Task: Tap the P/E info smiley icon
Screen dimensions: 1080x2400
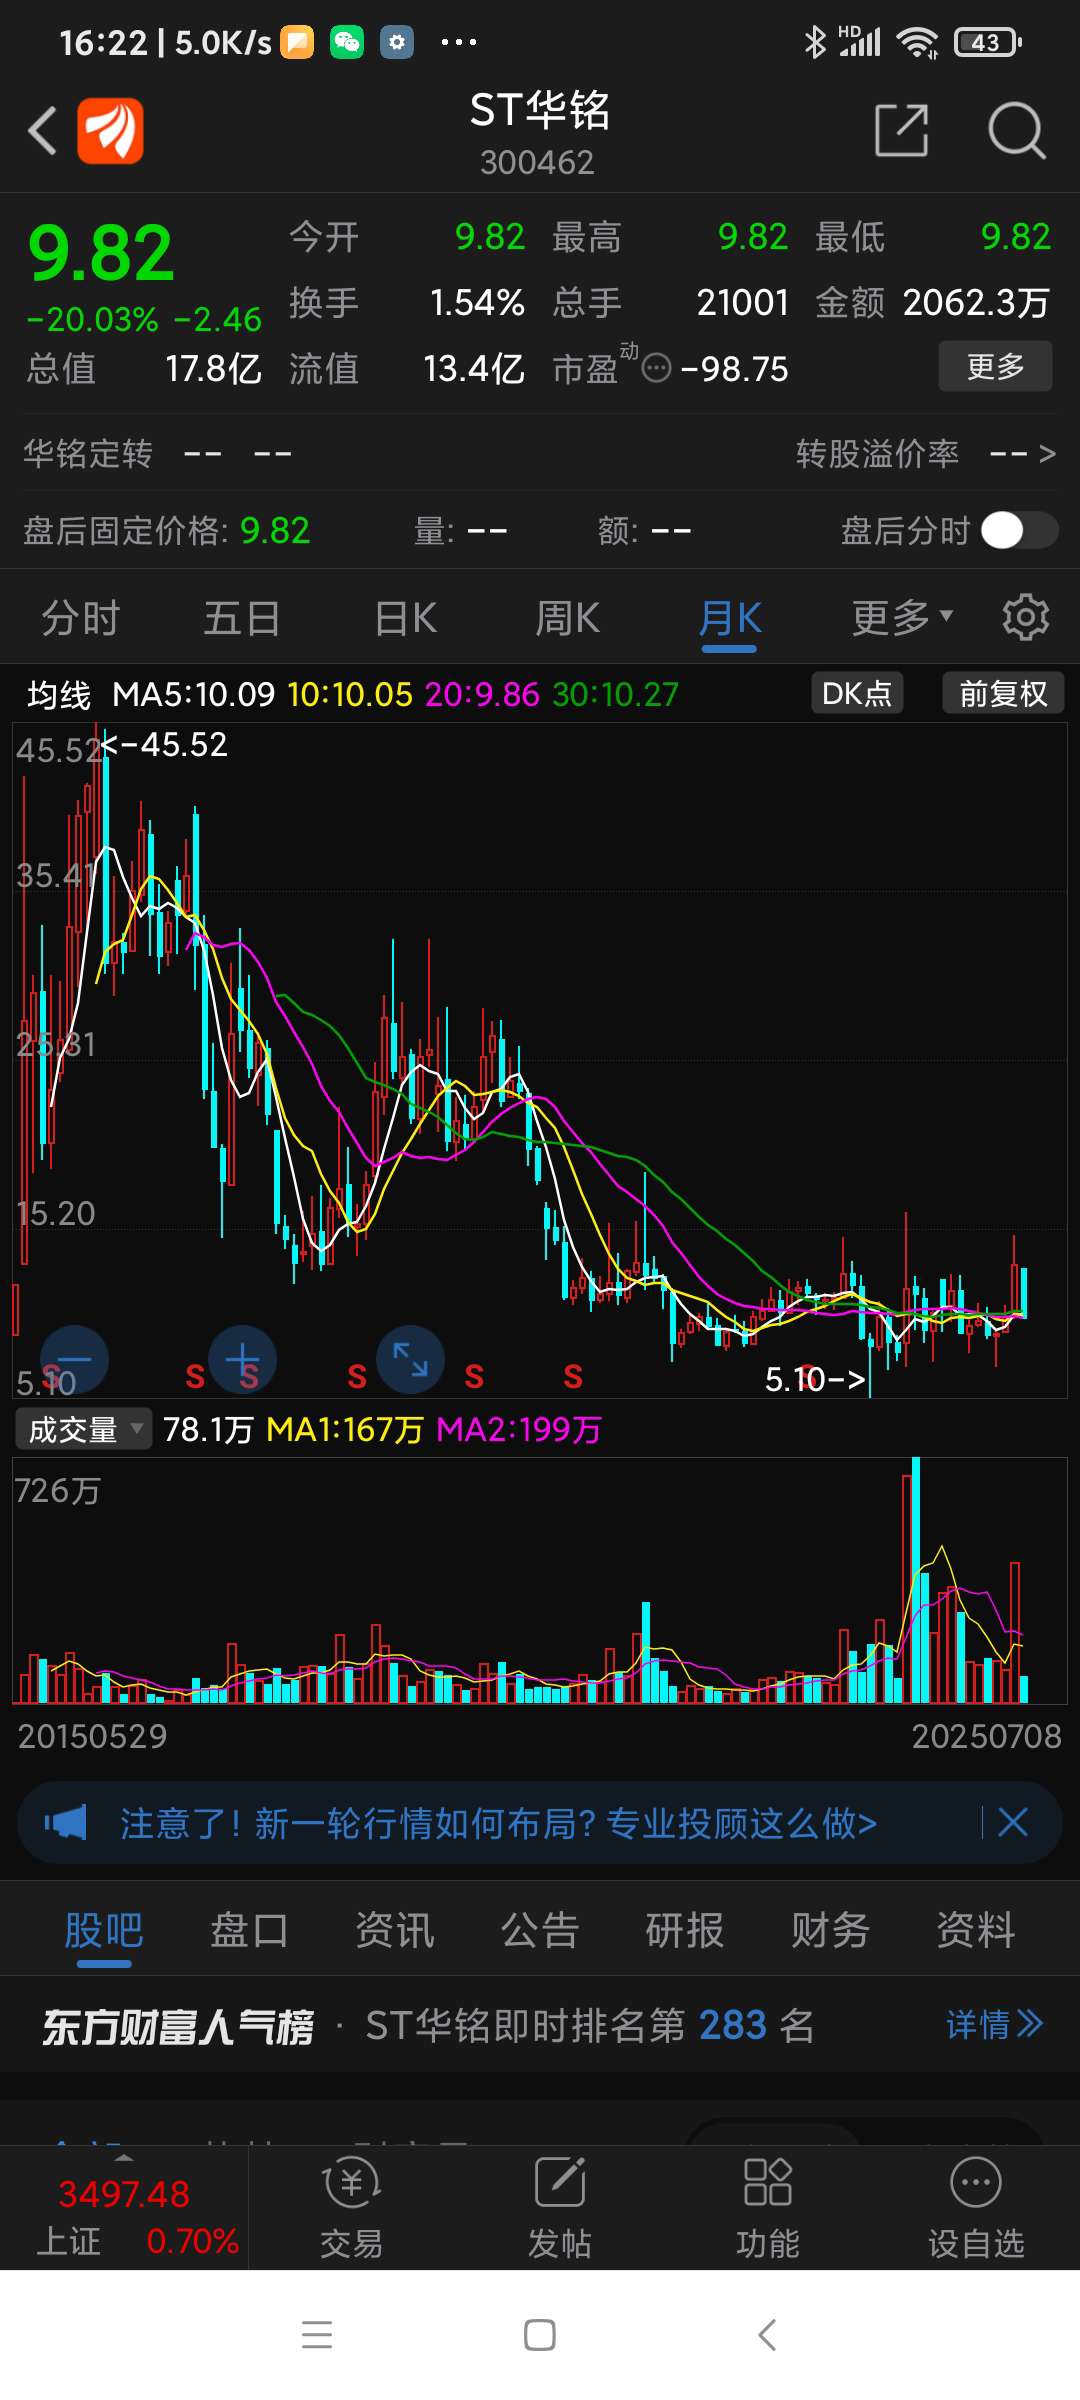Action: 656,369
